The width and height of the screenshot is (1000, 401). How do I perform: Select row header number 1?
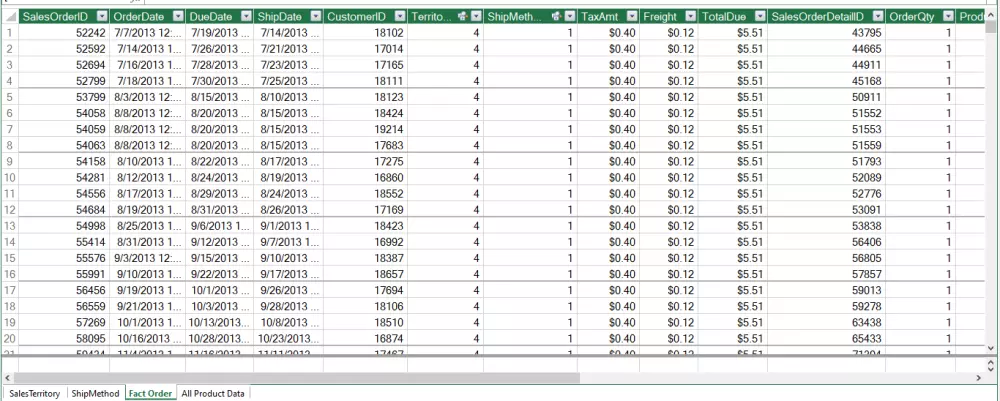[x=10, y=33]
